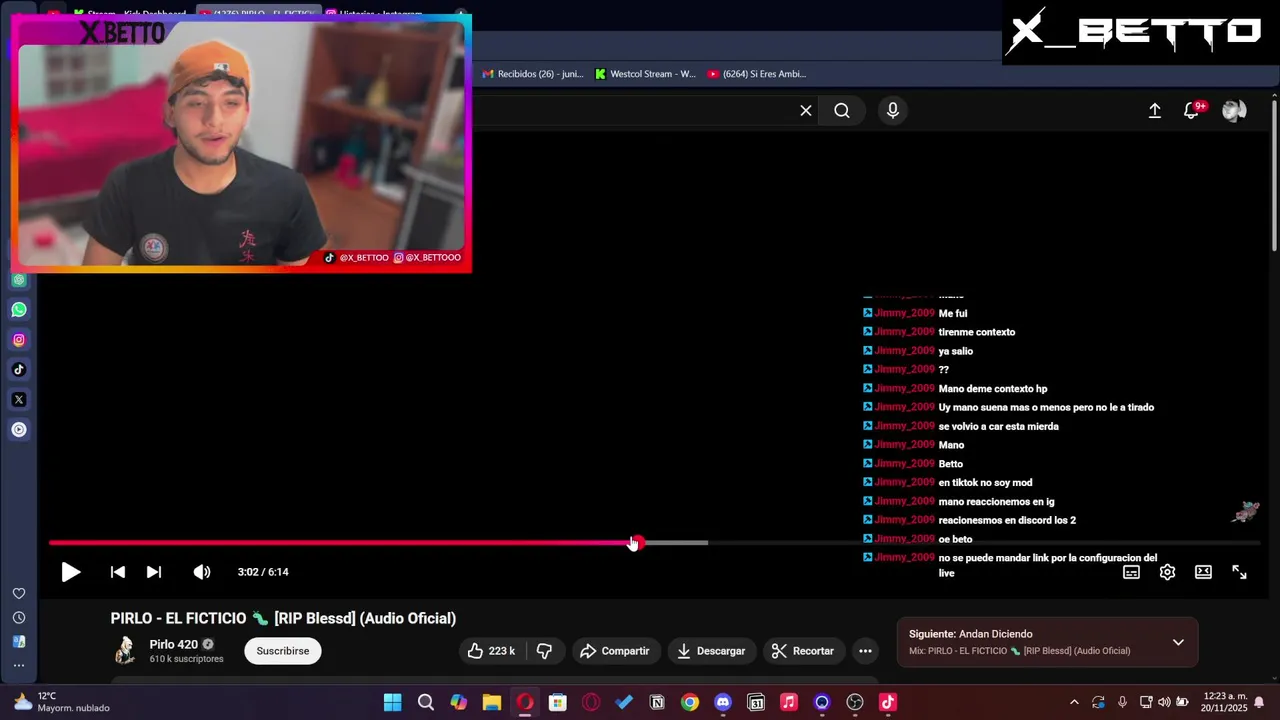Mute the video with the speaker icon
The height and width of the screenshot is (720, 1280).
(x=202, y=572)
